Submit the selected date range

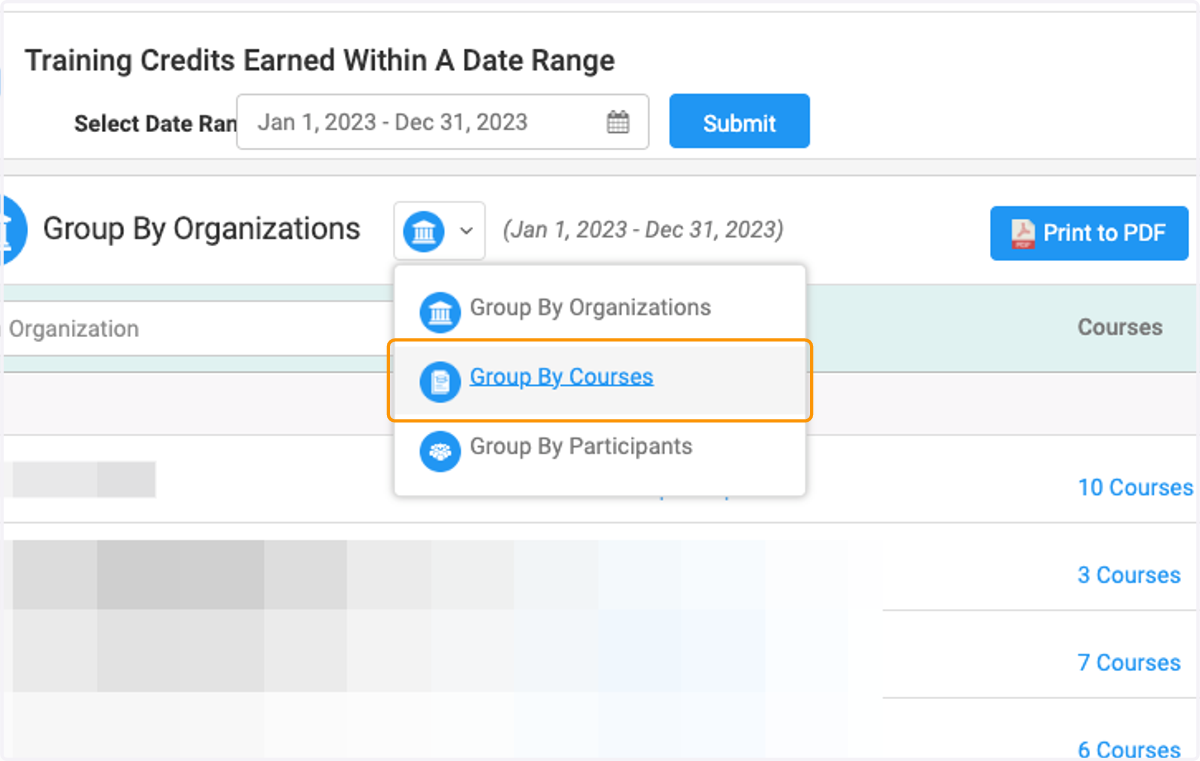click(x=739, y=122)
